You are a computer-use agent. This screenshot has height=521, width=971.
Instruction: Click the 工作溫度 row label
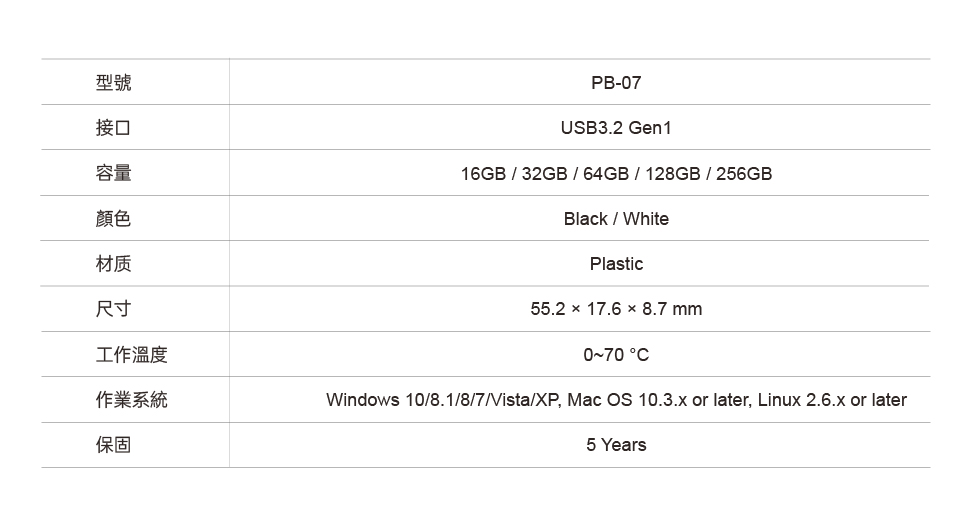131,354
